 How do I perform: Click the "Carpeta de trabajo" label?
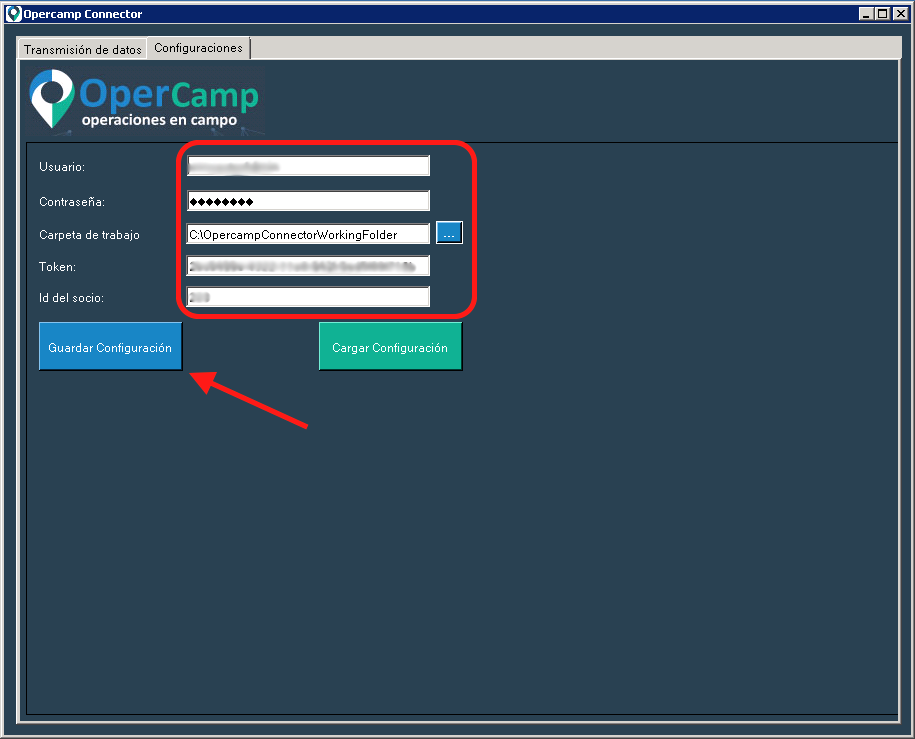click(x=89, y=235)
